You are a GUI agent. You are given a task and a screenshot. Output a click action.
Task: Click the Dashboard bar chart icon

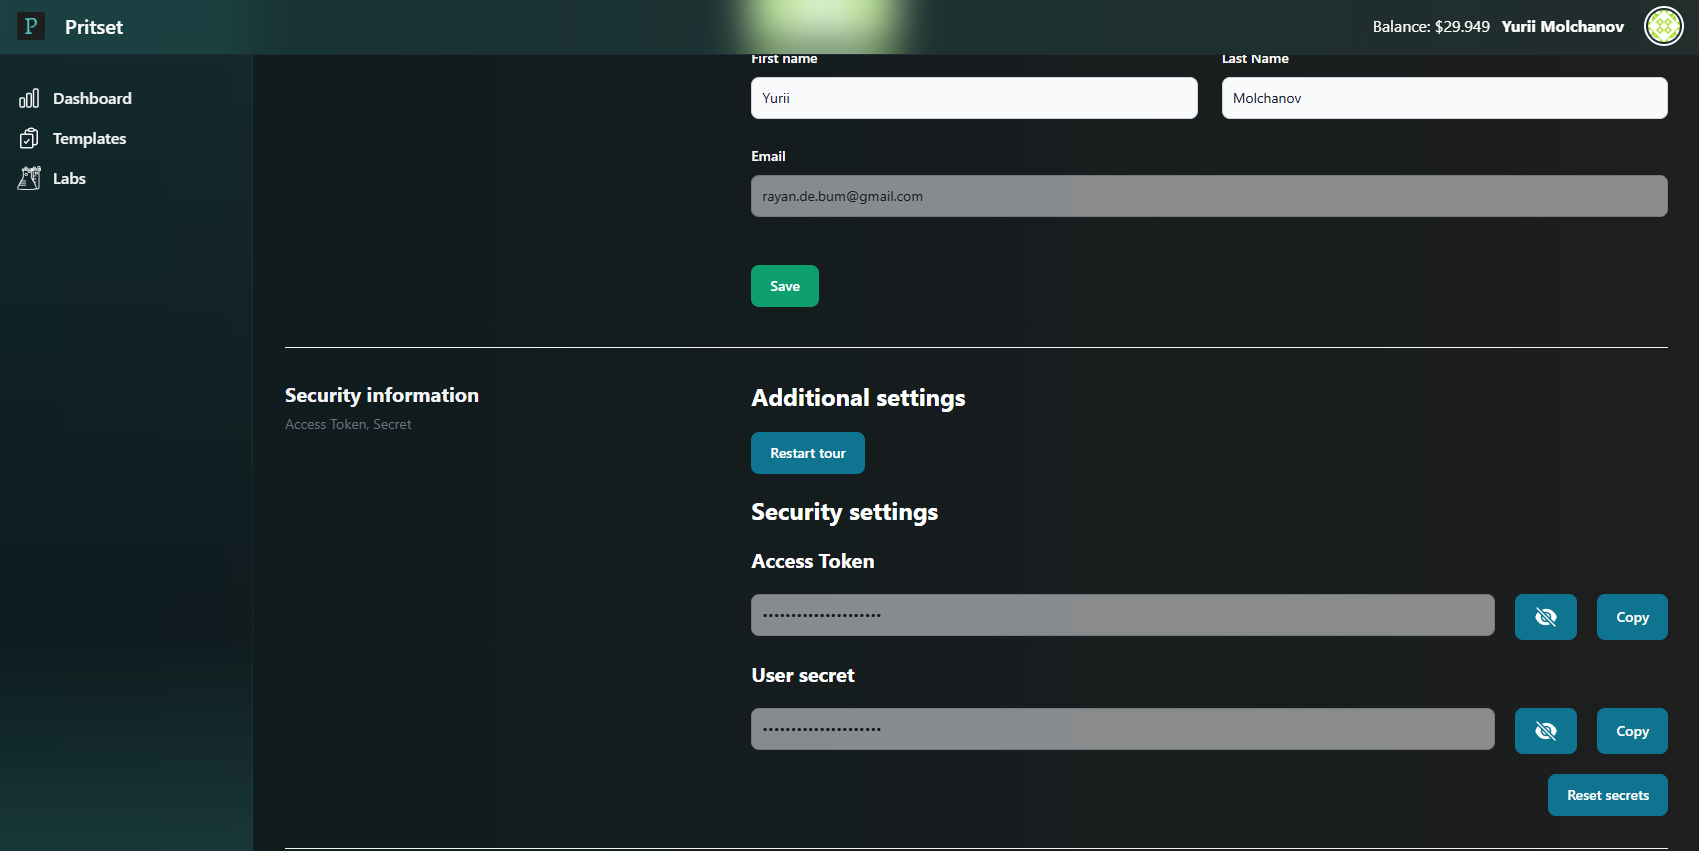29,98
